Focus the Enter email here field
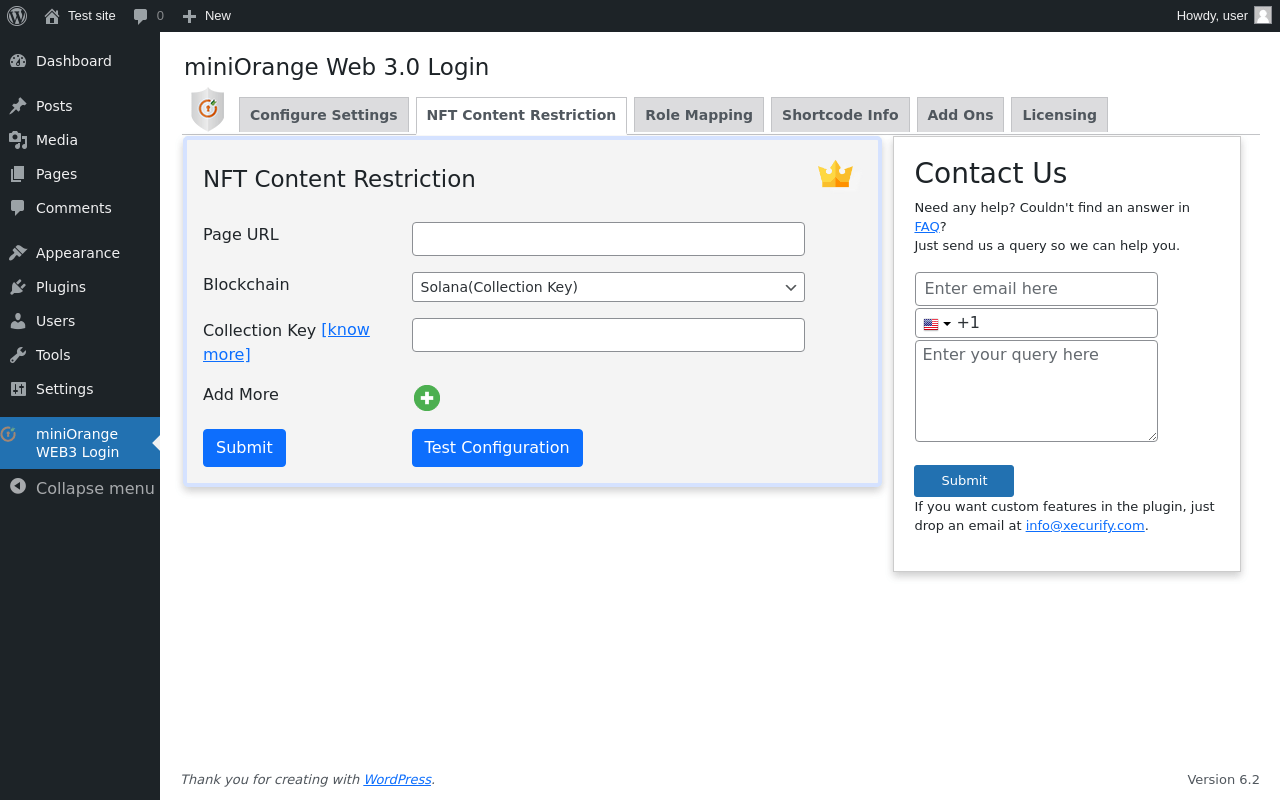1280x800 pixels. click(x=1036, y=289)
